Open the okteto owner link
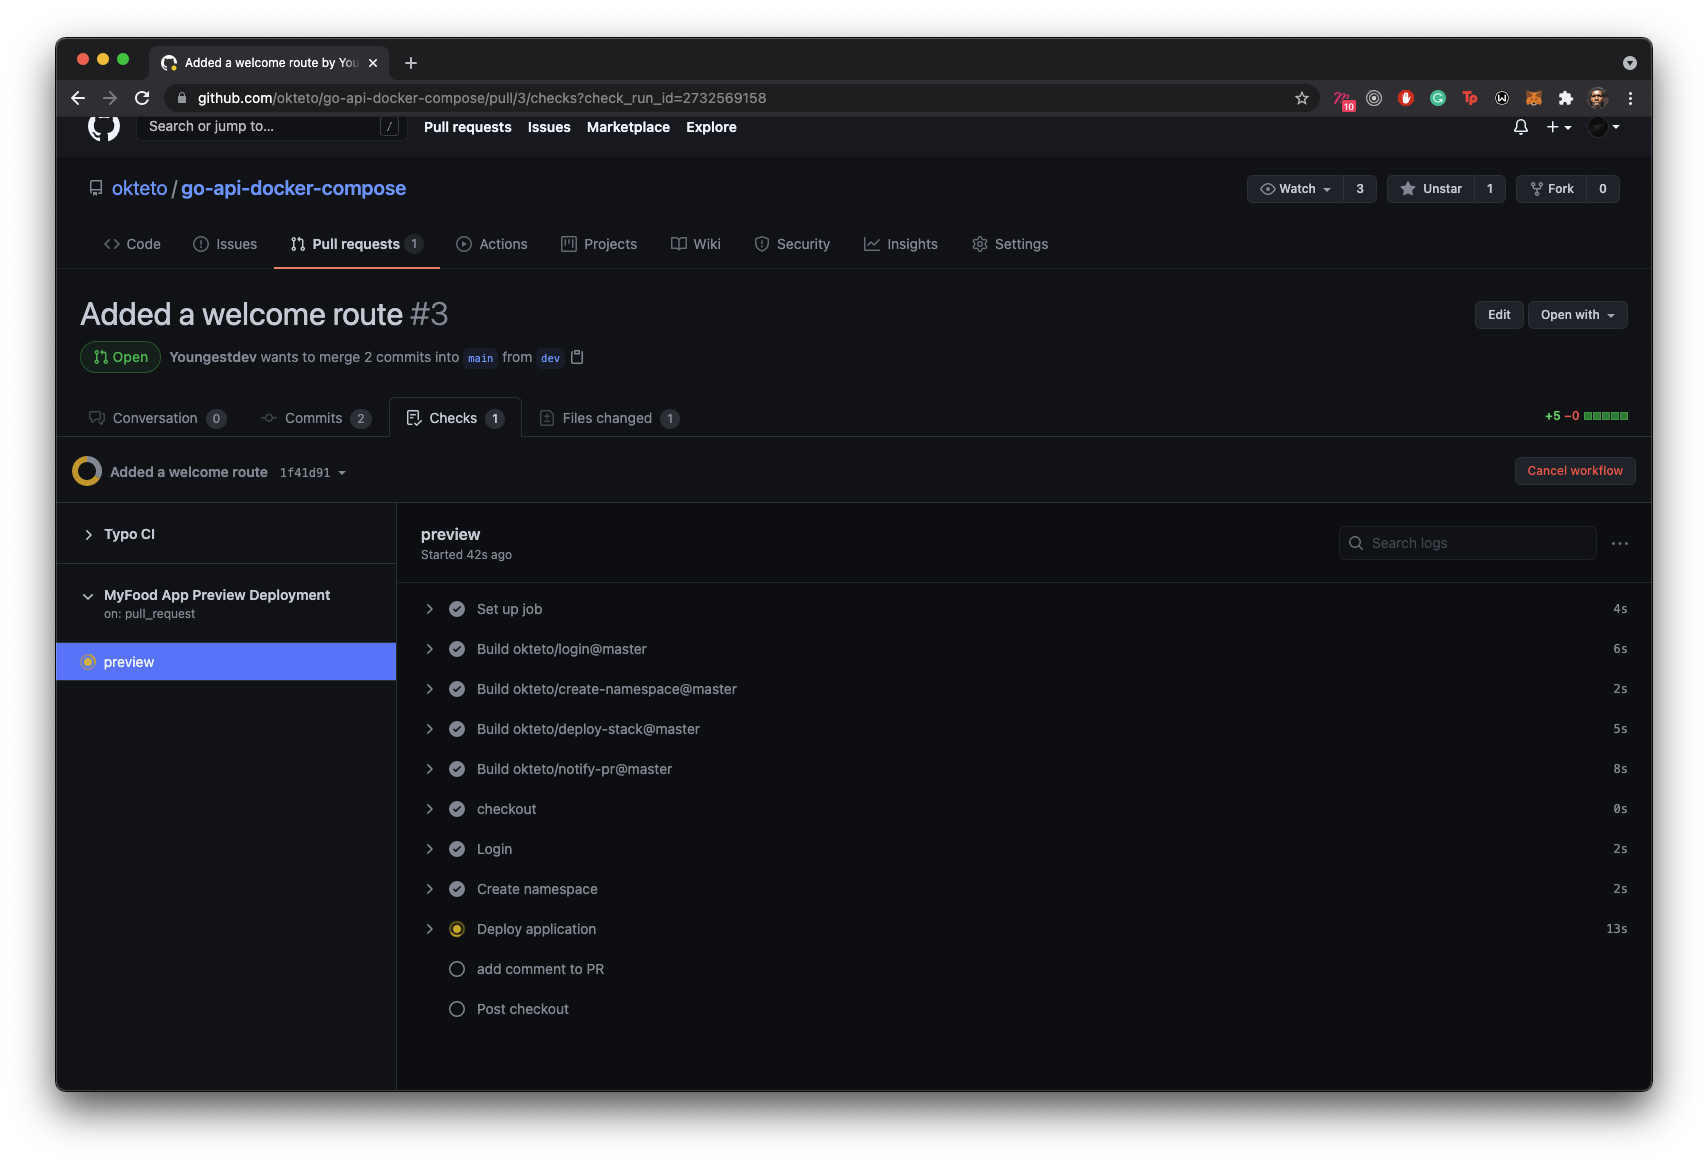1708x1165 pixels. [140, 188]
